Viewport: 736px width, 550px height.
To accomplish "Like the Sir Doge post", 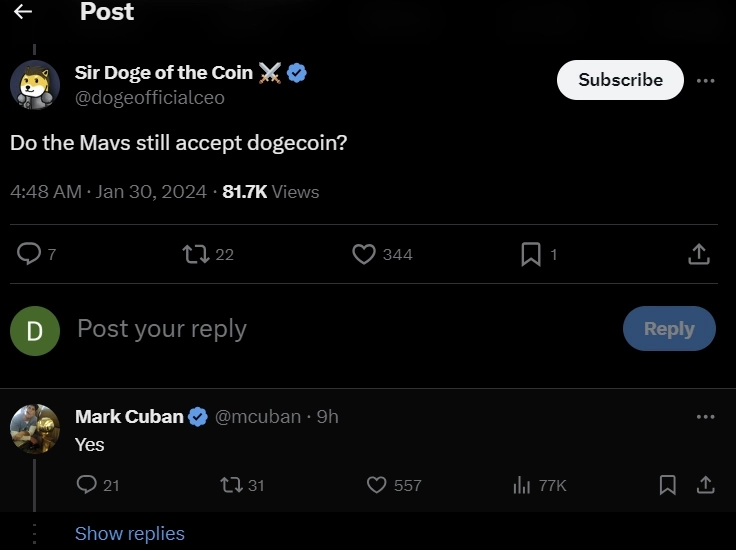I will click(x=364, y=254).
